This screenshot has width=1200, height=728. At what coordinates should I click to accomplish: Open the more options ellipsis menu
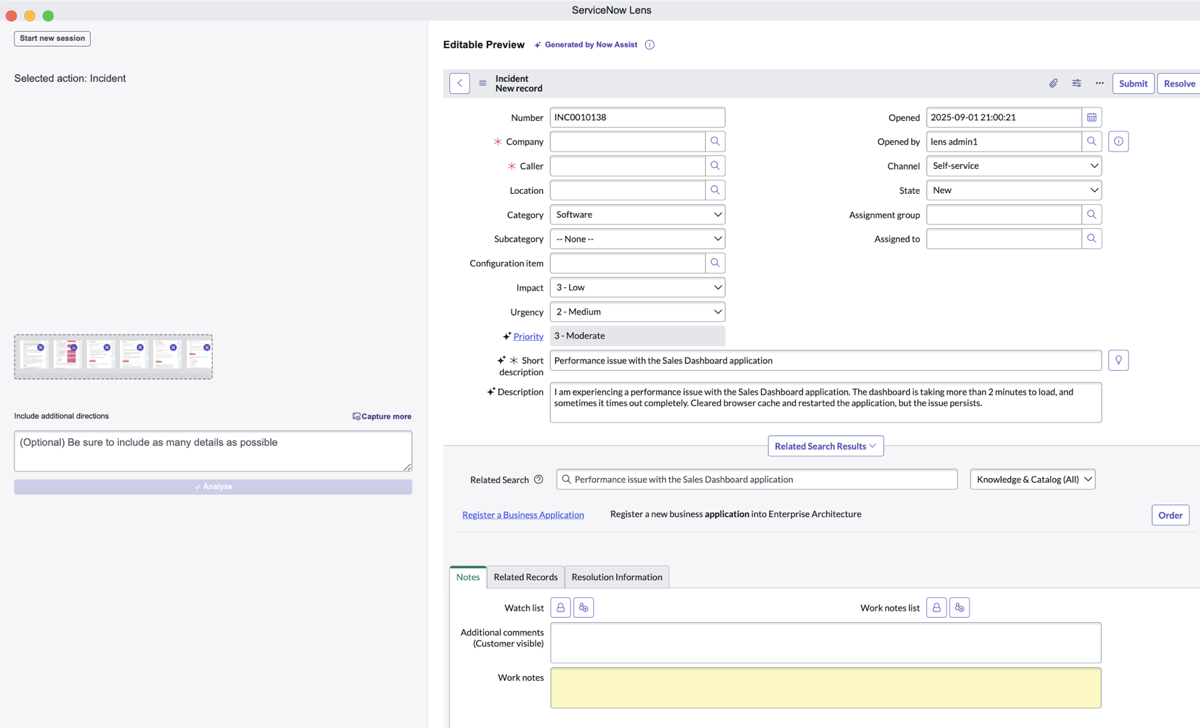1099,83
